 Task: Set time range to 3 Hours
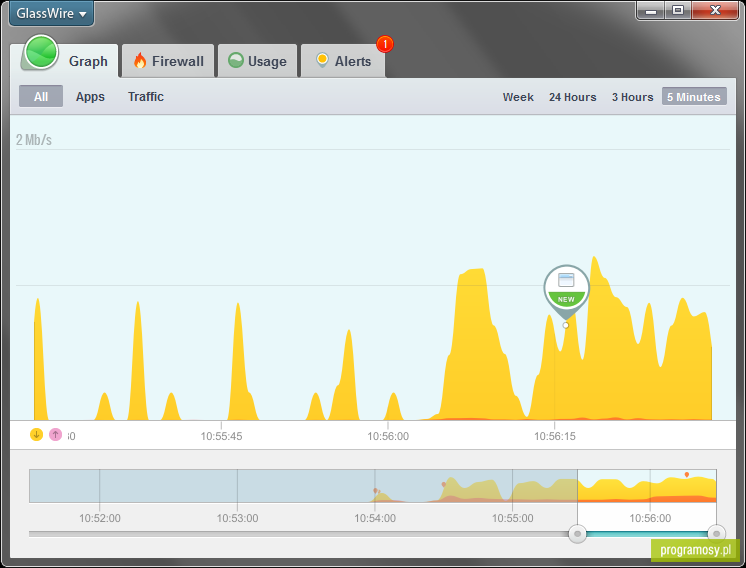(632, 97)
